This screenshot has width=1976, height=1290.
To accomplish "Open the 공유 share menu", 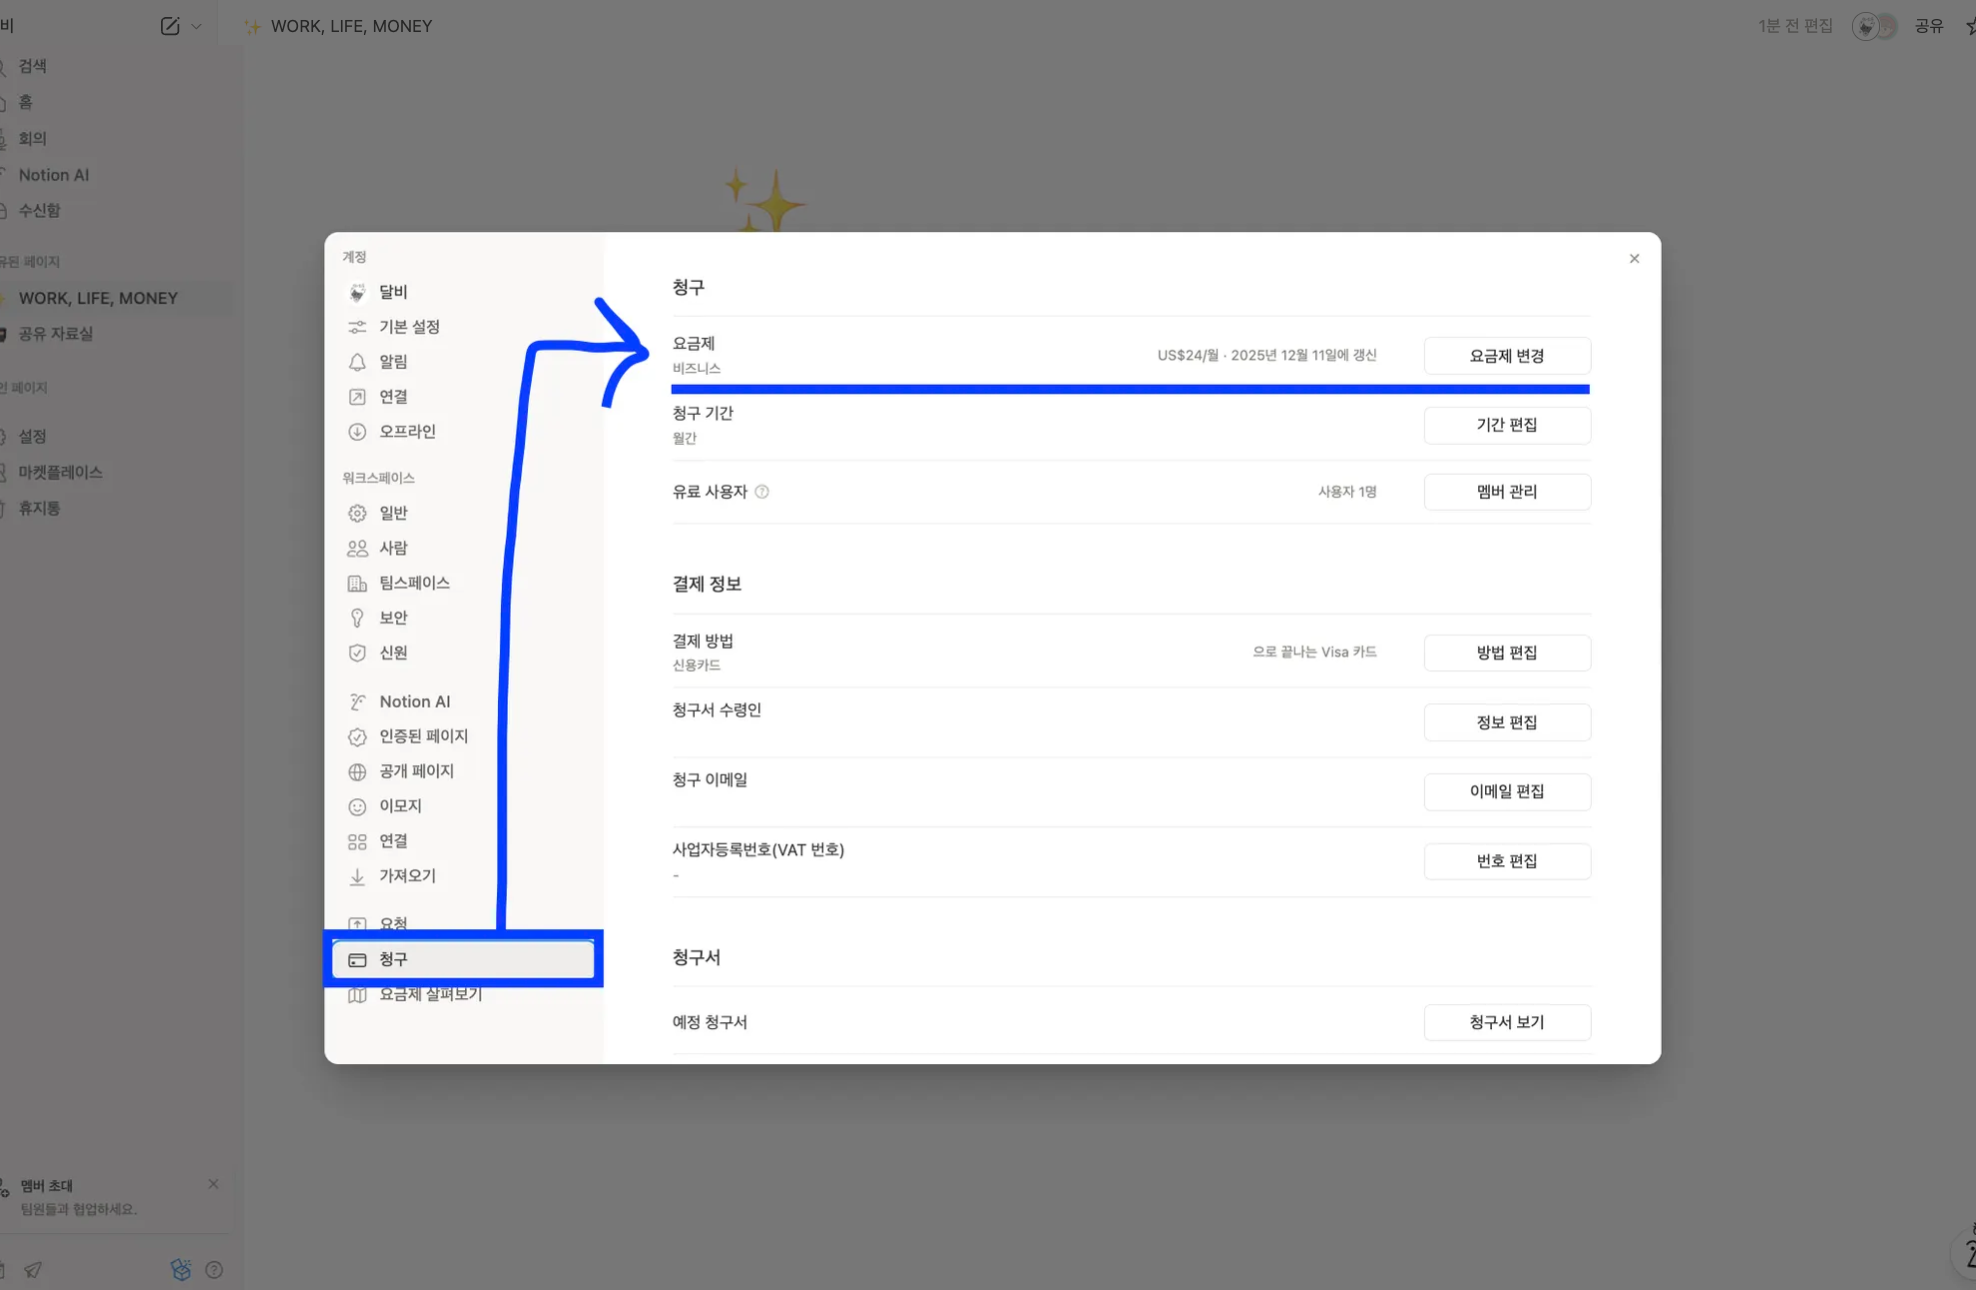I will 1928,26.
